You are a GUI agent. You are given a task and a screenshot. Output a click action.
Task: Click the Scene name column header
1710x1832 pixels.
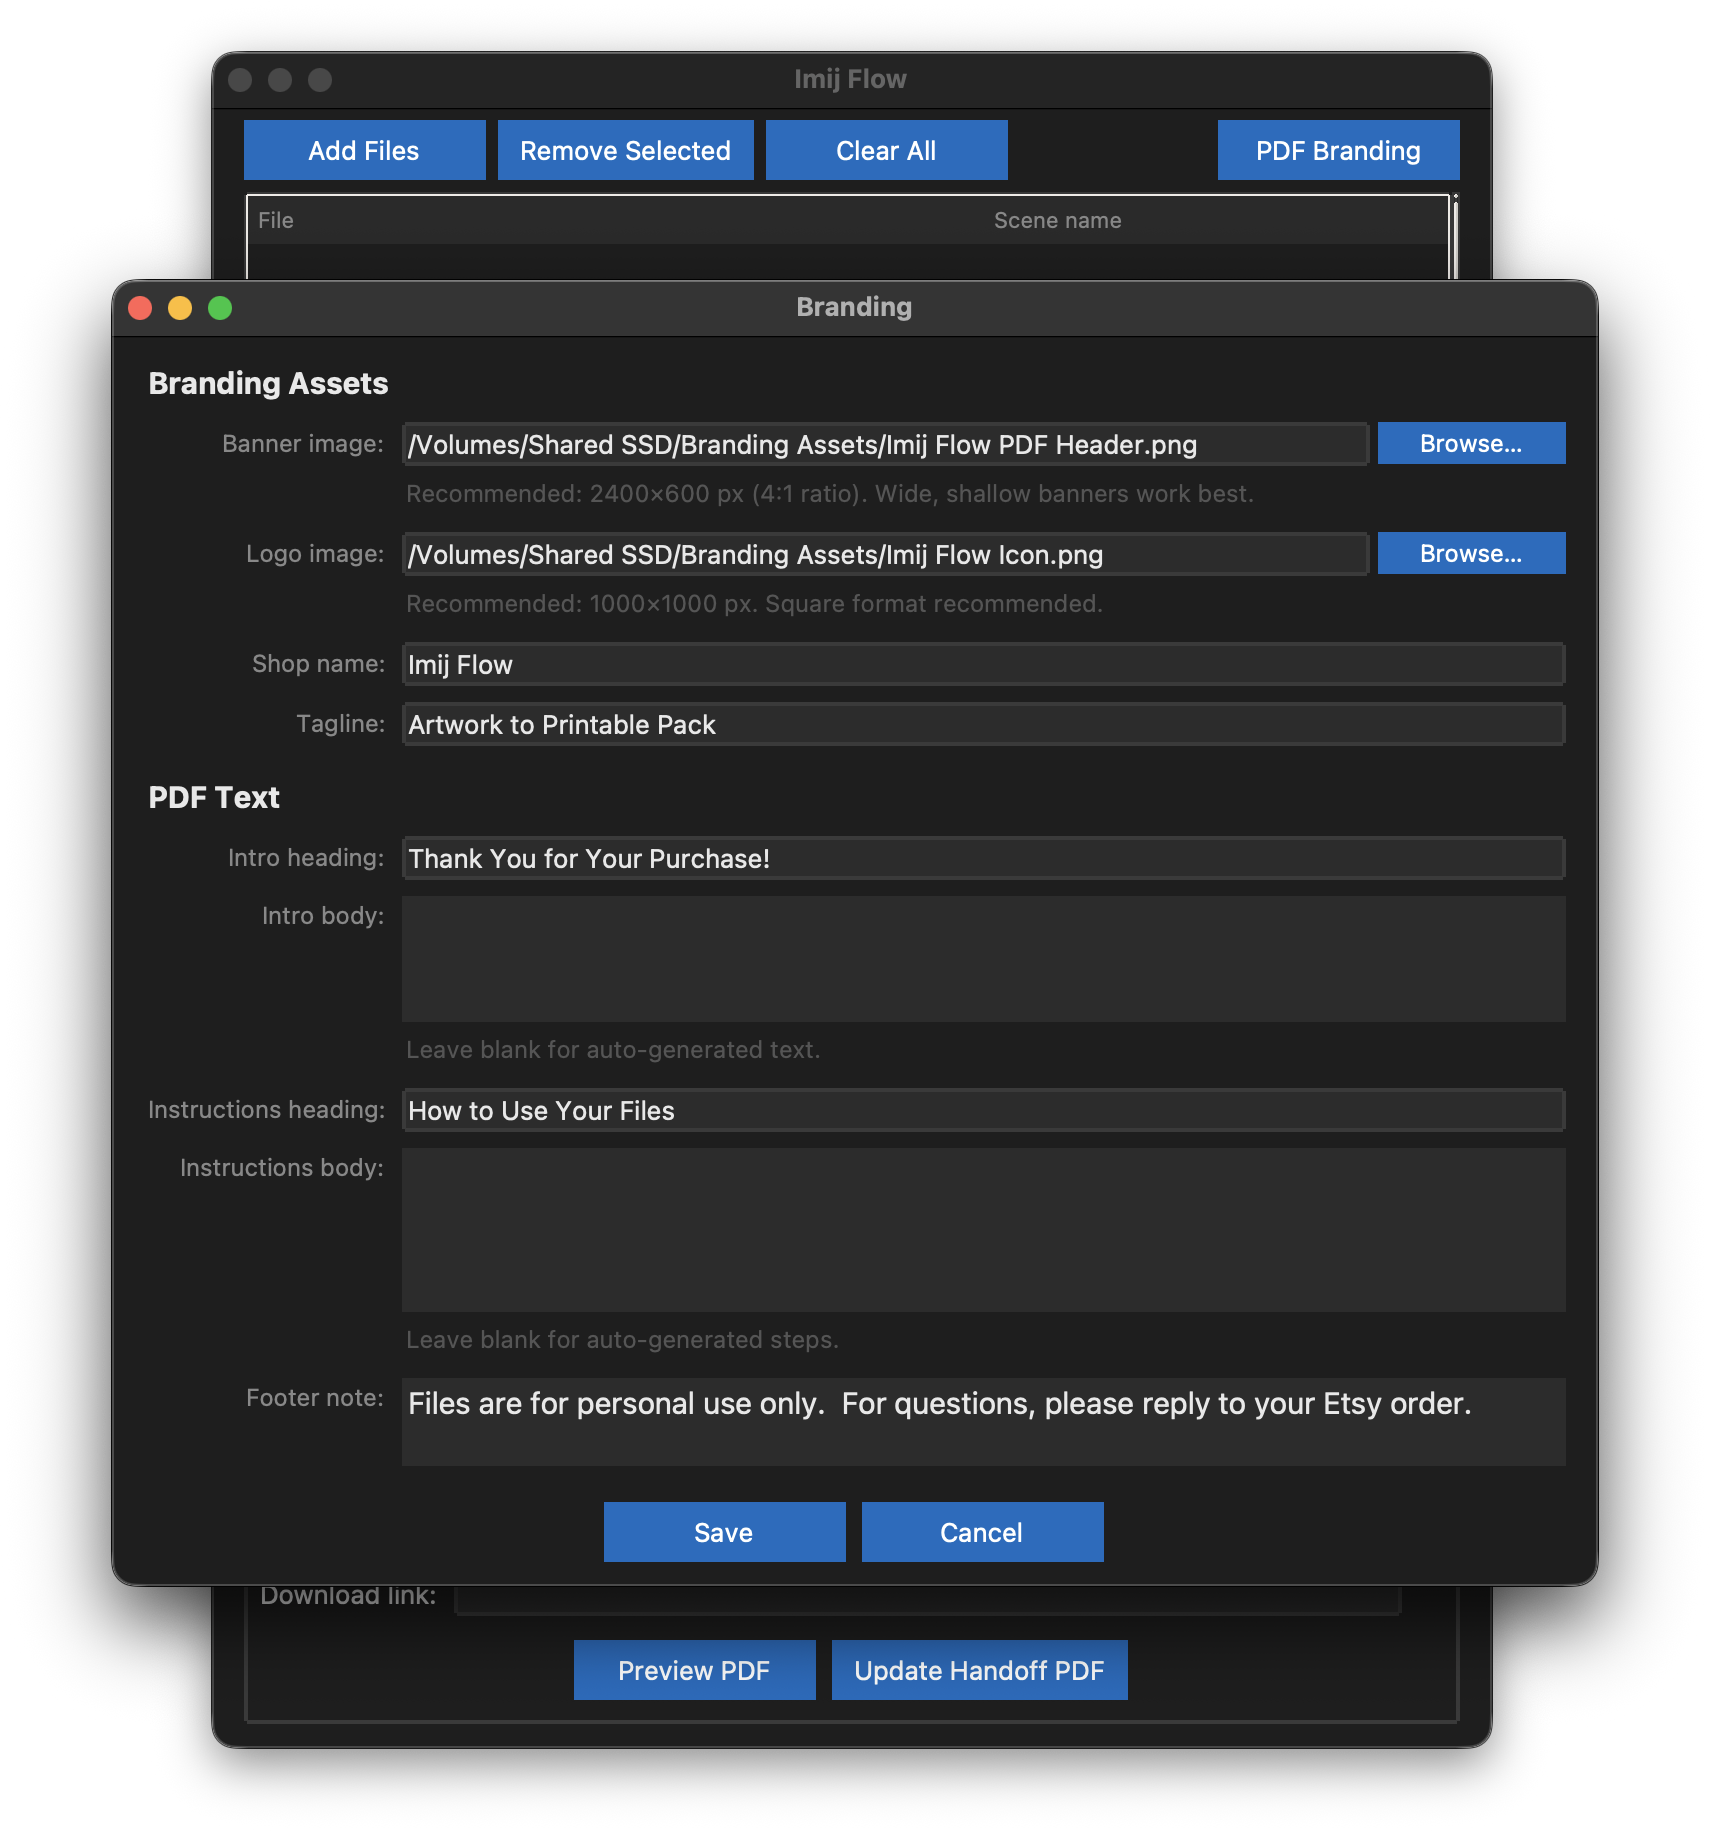pos(1056,220)
